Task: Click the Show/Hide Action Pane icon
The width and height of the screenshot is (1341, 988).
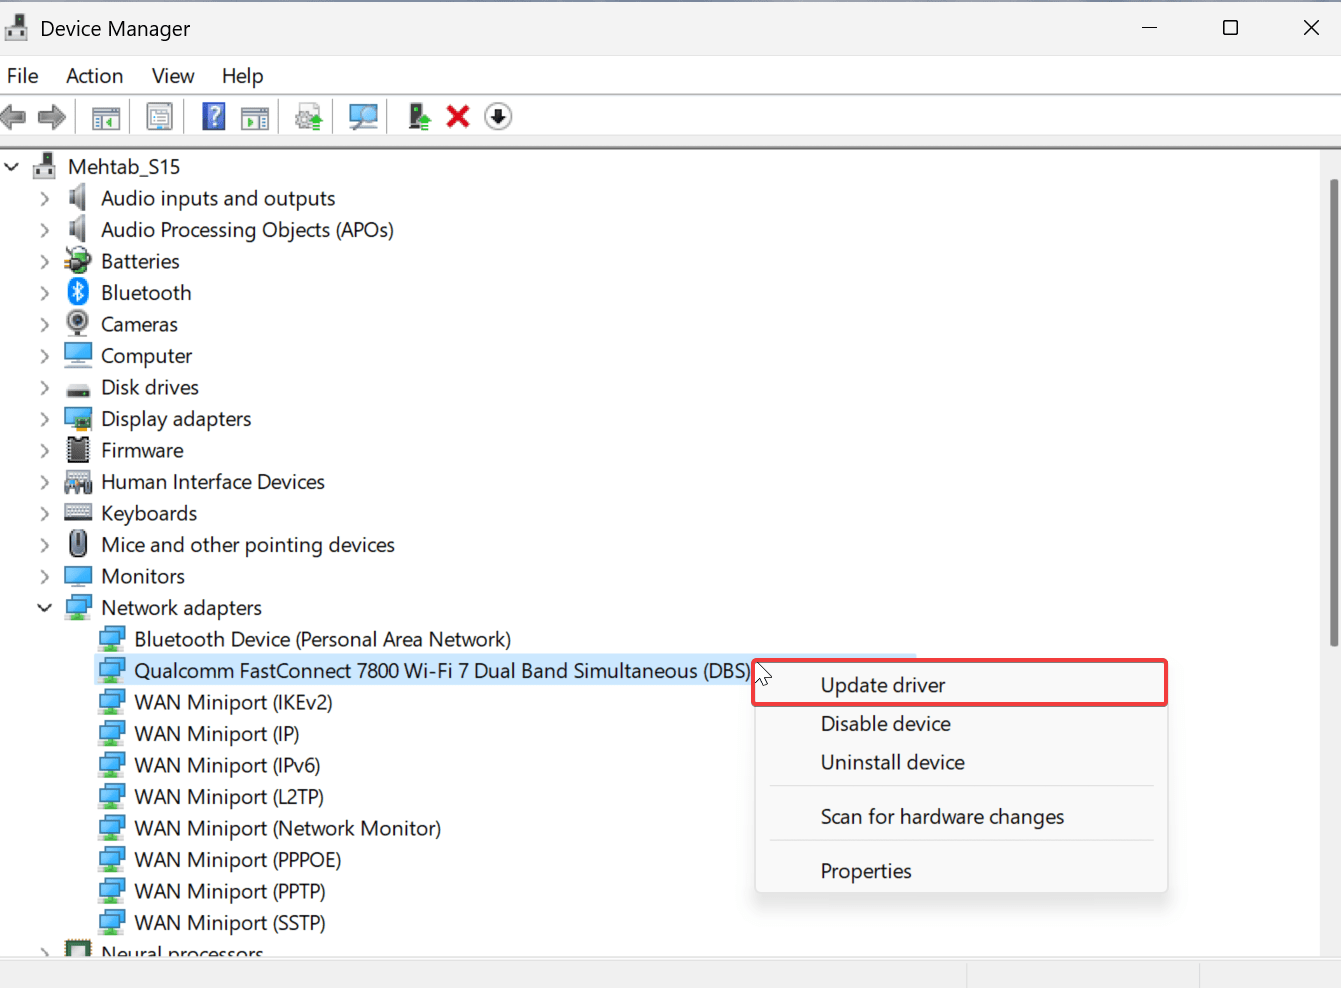Action: pyautogui.click(x=255, y=117)
